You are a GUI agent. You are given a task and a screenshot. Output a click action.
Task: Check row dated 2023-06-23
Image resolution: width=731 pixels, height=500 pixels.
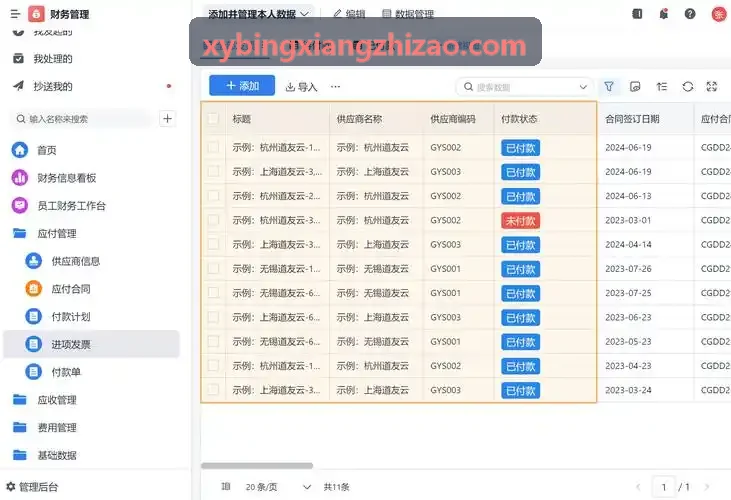point(213,317)
